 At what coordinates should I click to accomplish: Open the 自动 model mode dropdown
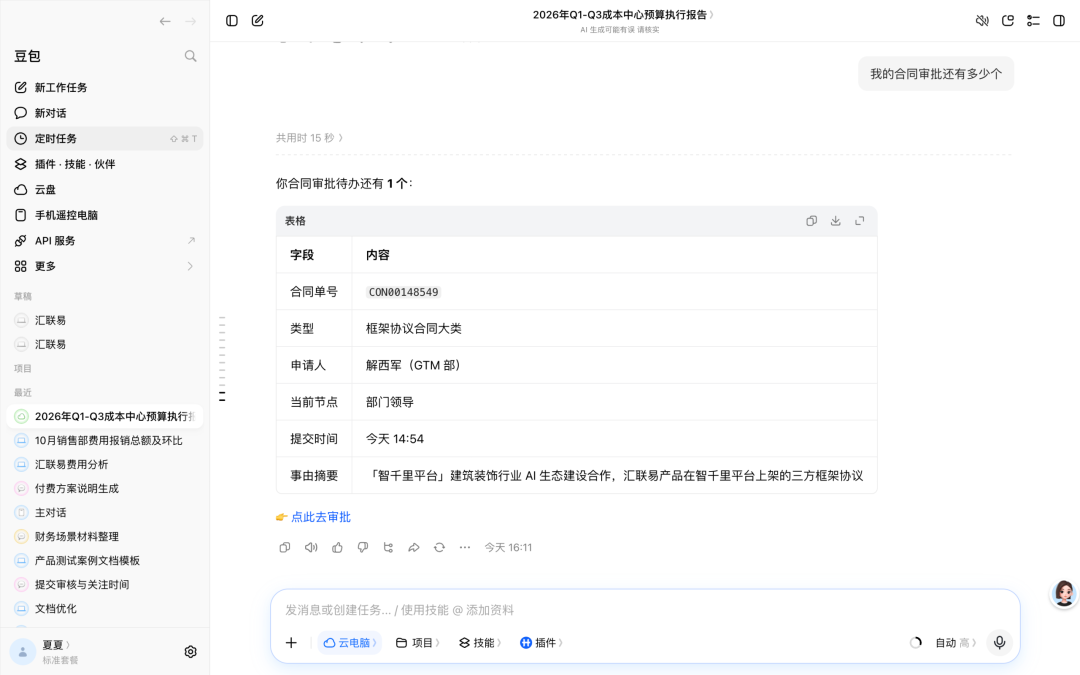pyautogui.click(x=955, y=643)
